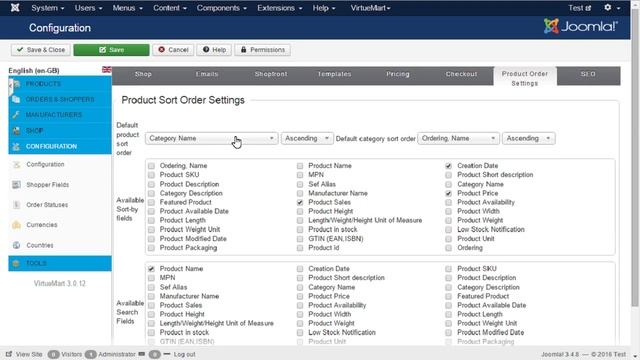
Task: Click the Cancel button
Action: point(173,50)
